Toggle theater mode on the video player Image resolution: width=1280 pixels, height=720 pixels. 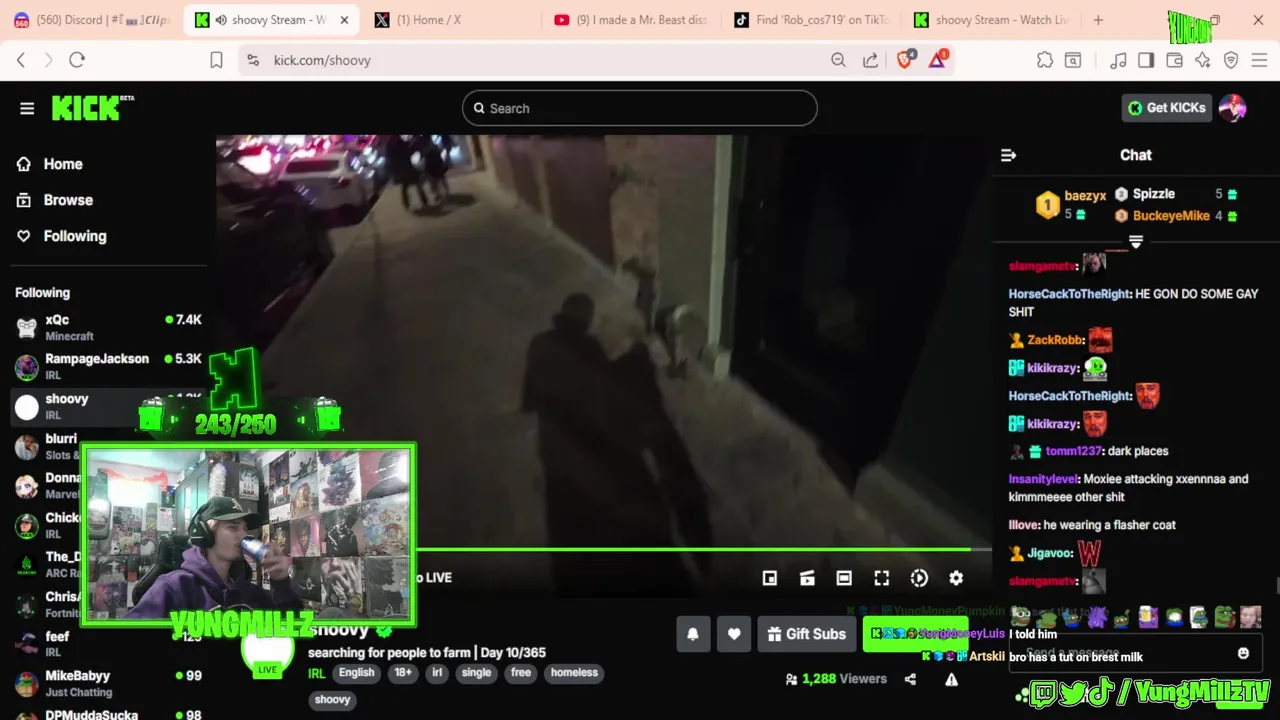point(844,578)
